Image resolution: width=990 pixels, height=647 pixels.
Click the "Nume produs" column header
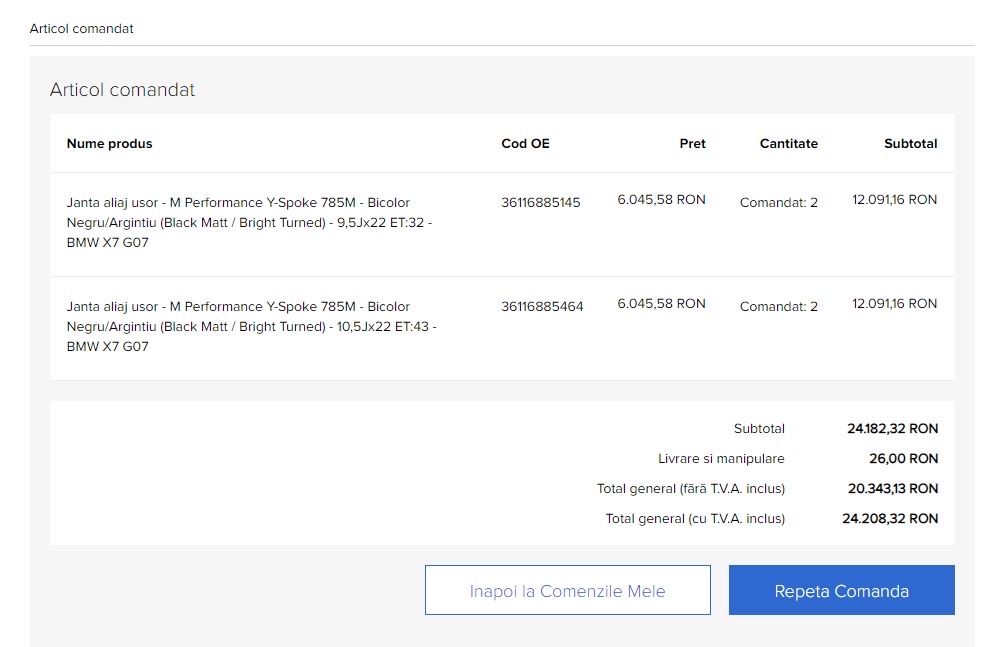coord(109,144)
